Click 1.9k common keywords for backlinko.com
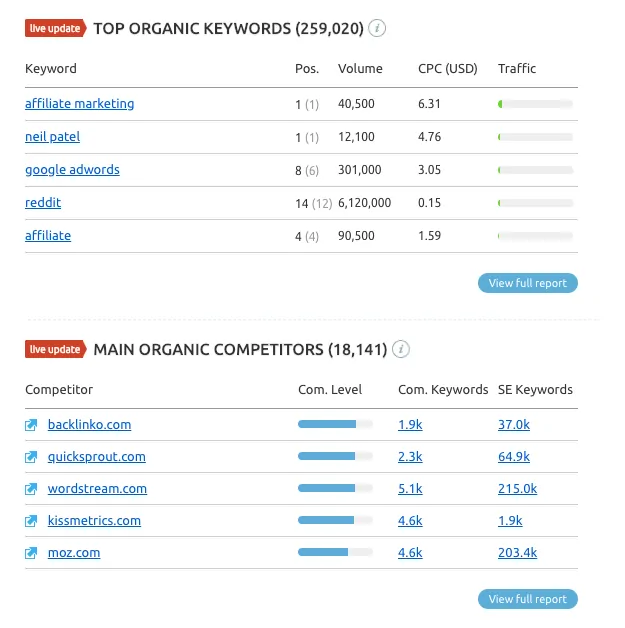The width and height of the screenshot is (625, 628). 410,425
